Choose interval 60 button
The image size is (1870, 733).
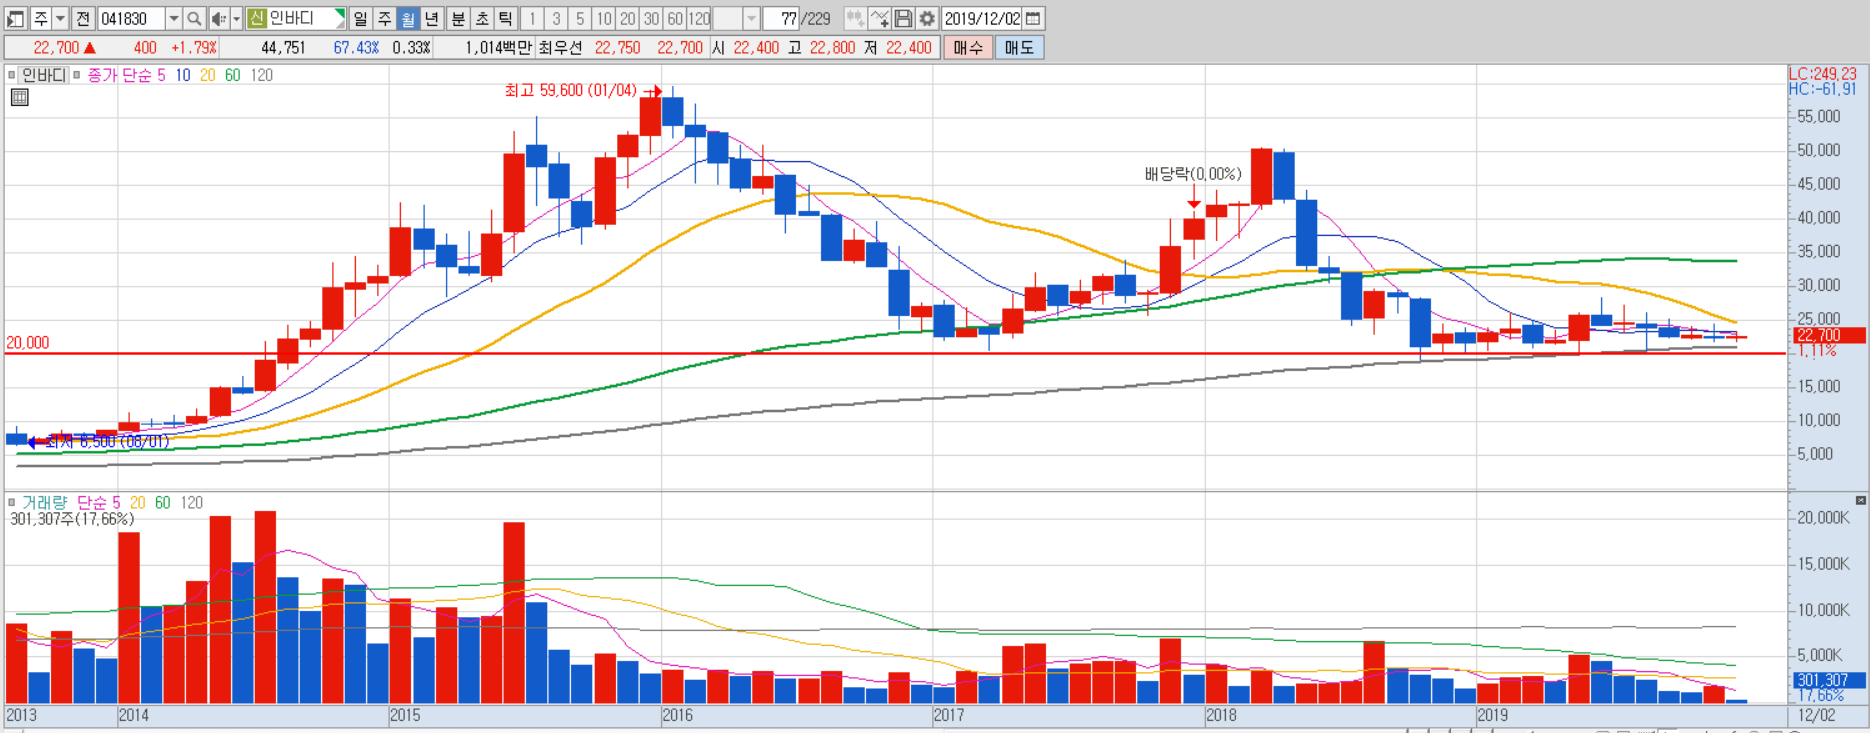pos(676,18)
